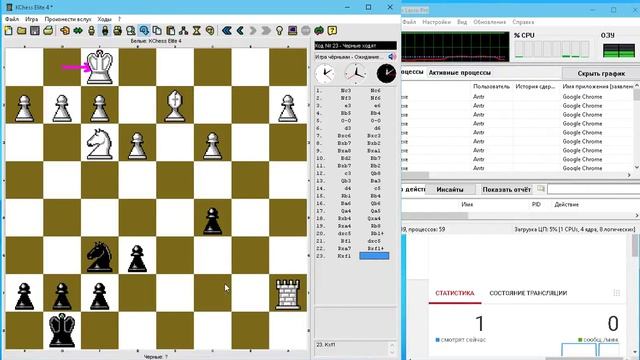Click the open folder toolbar icon
The height and width of the screenshot is (360, 640).
[22, 31]
